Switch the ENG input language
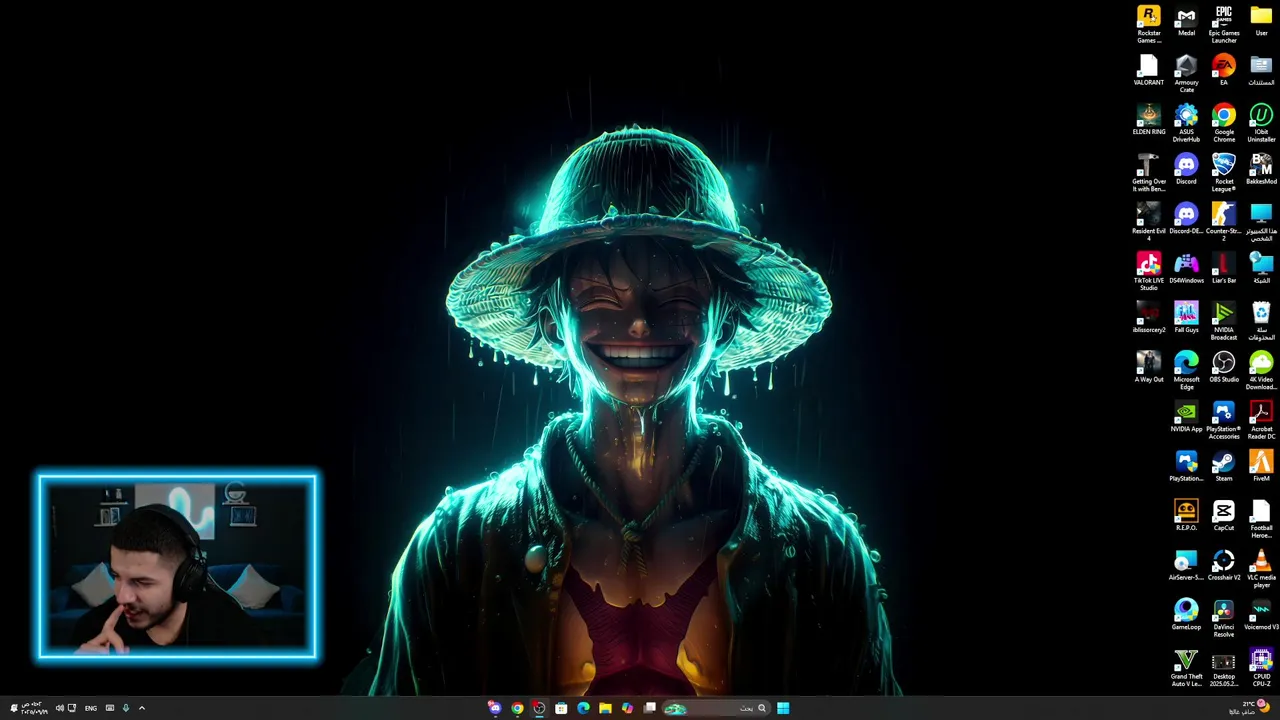The height and width of the screenshot is (720, 1280). (x=91, y=708)
